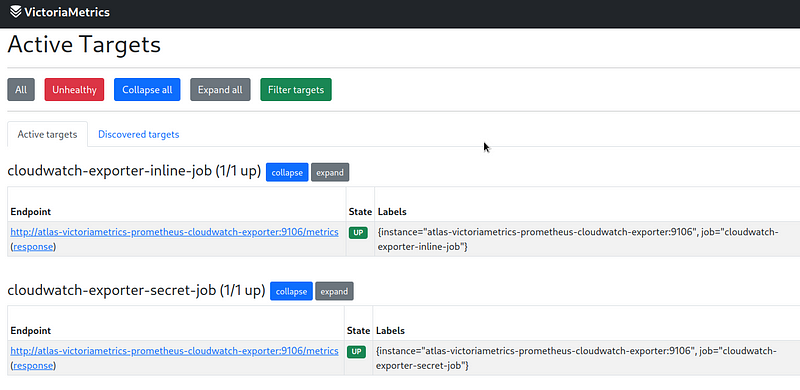Expand the cloudwatch-exporter-secret-job group
The width and height of the screenshot is (800, 390).
click(334, 291)
